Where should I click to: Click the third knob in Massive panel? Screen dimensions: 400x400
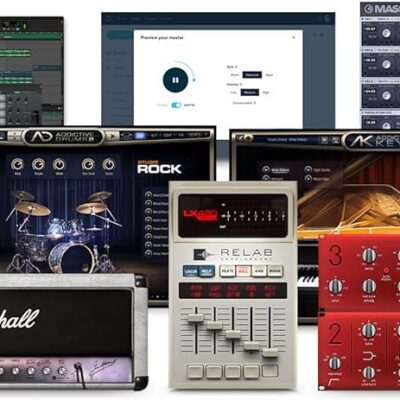[x=386, y=95]
